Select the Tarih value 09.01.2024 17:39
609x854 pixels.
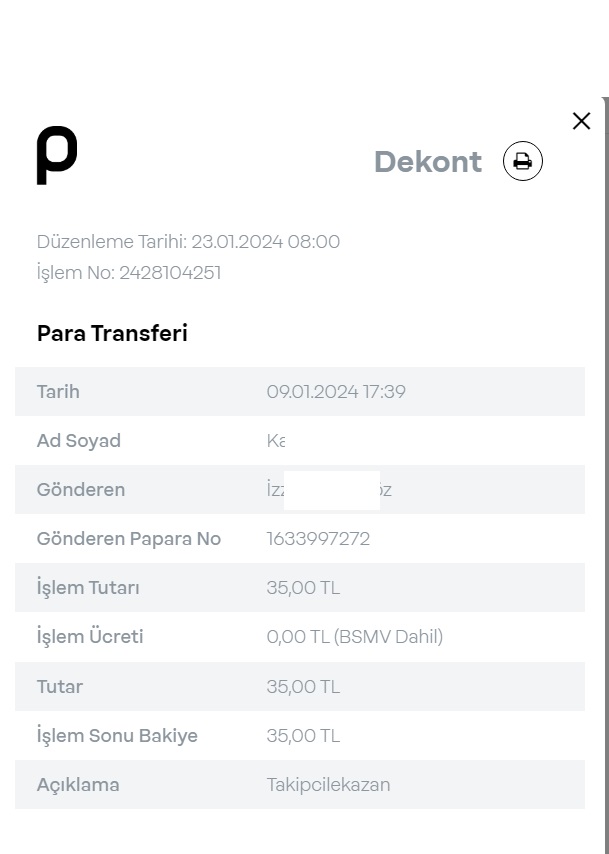[x=336, y=392]
